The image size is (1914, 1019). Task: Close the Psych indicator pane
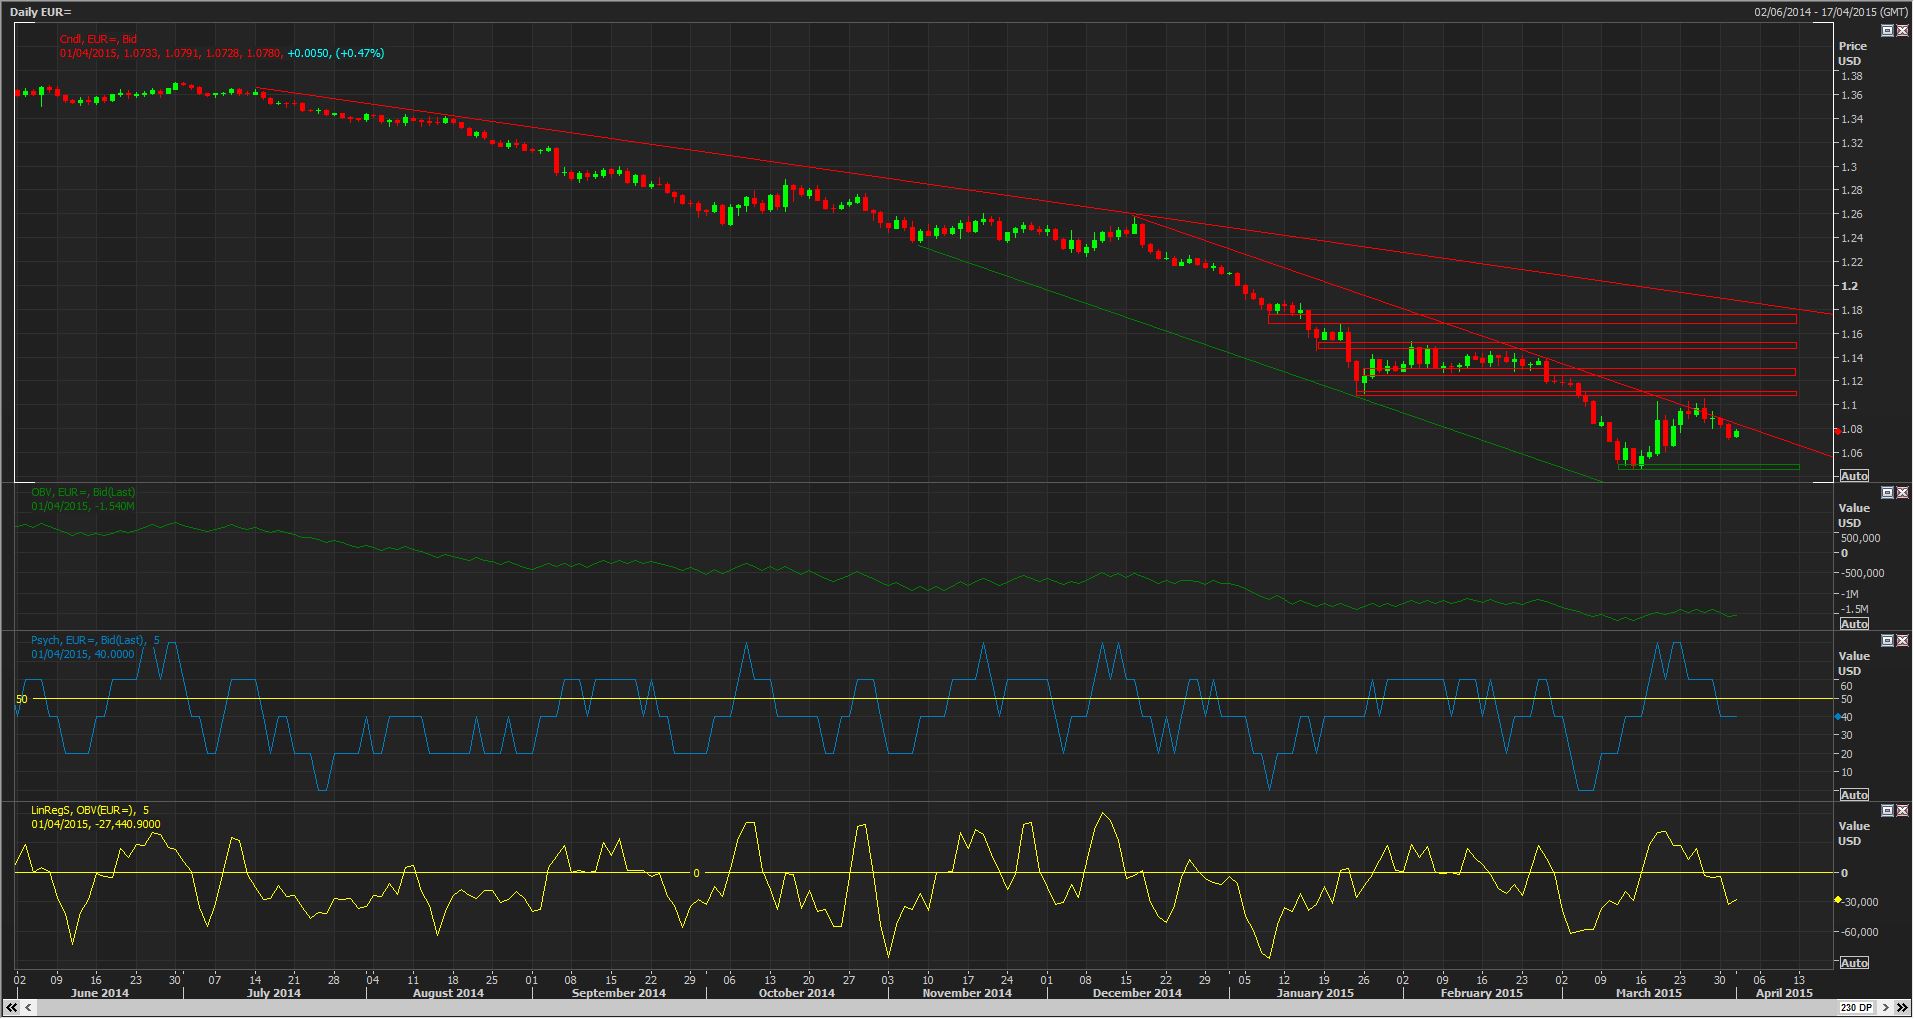tap(1902, 641)
